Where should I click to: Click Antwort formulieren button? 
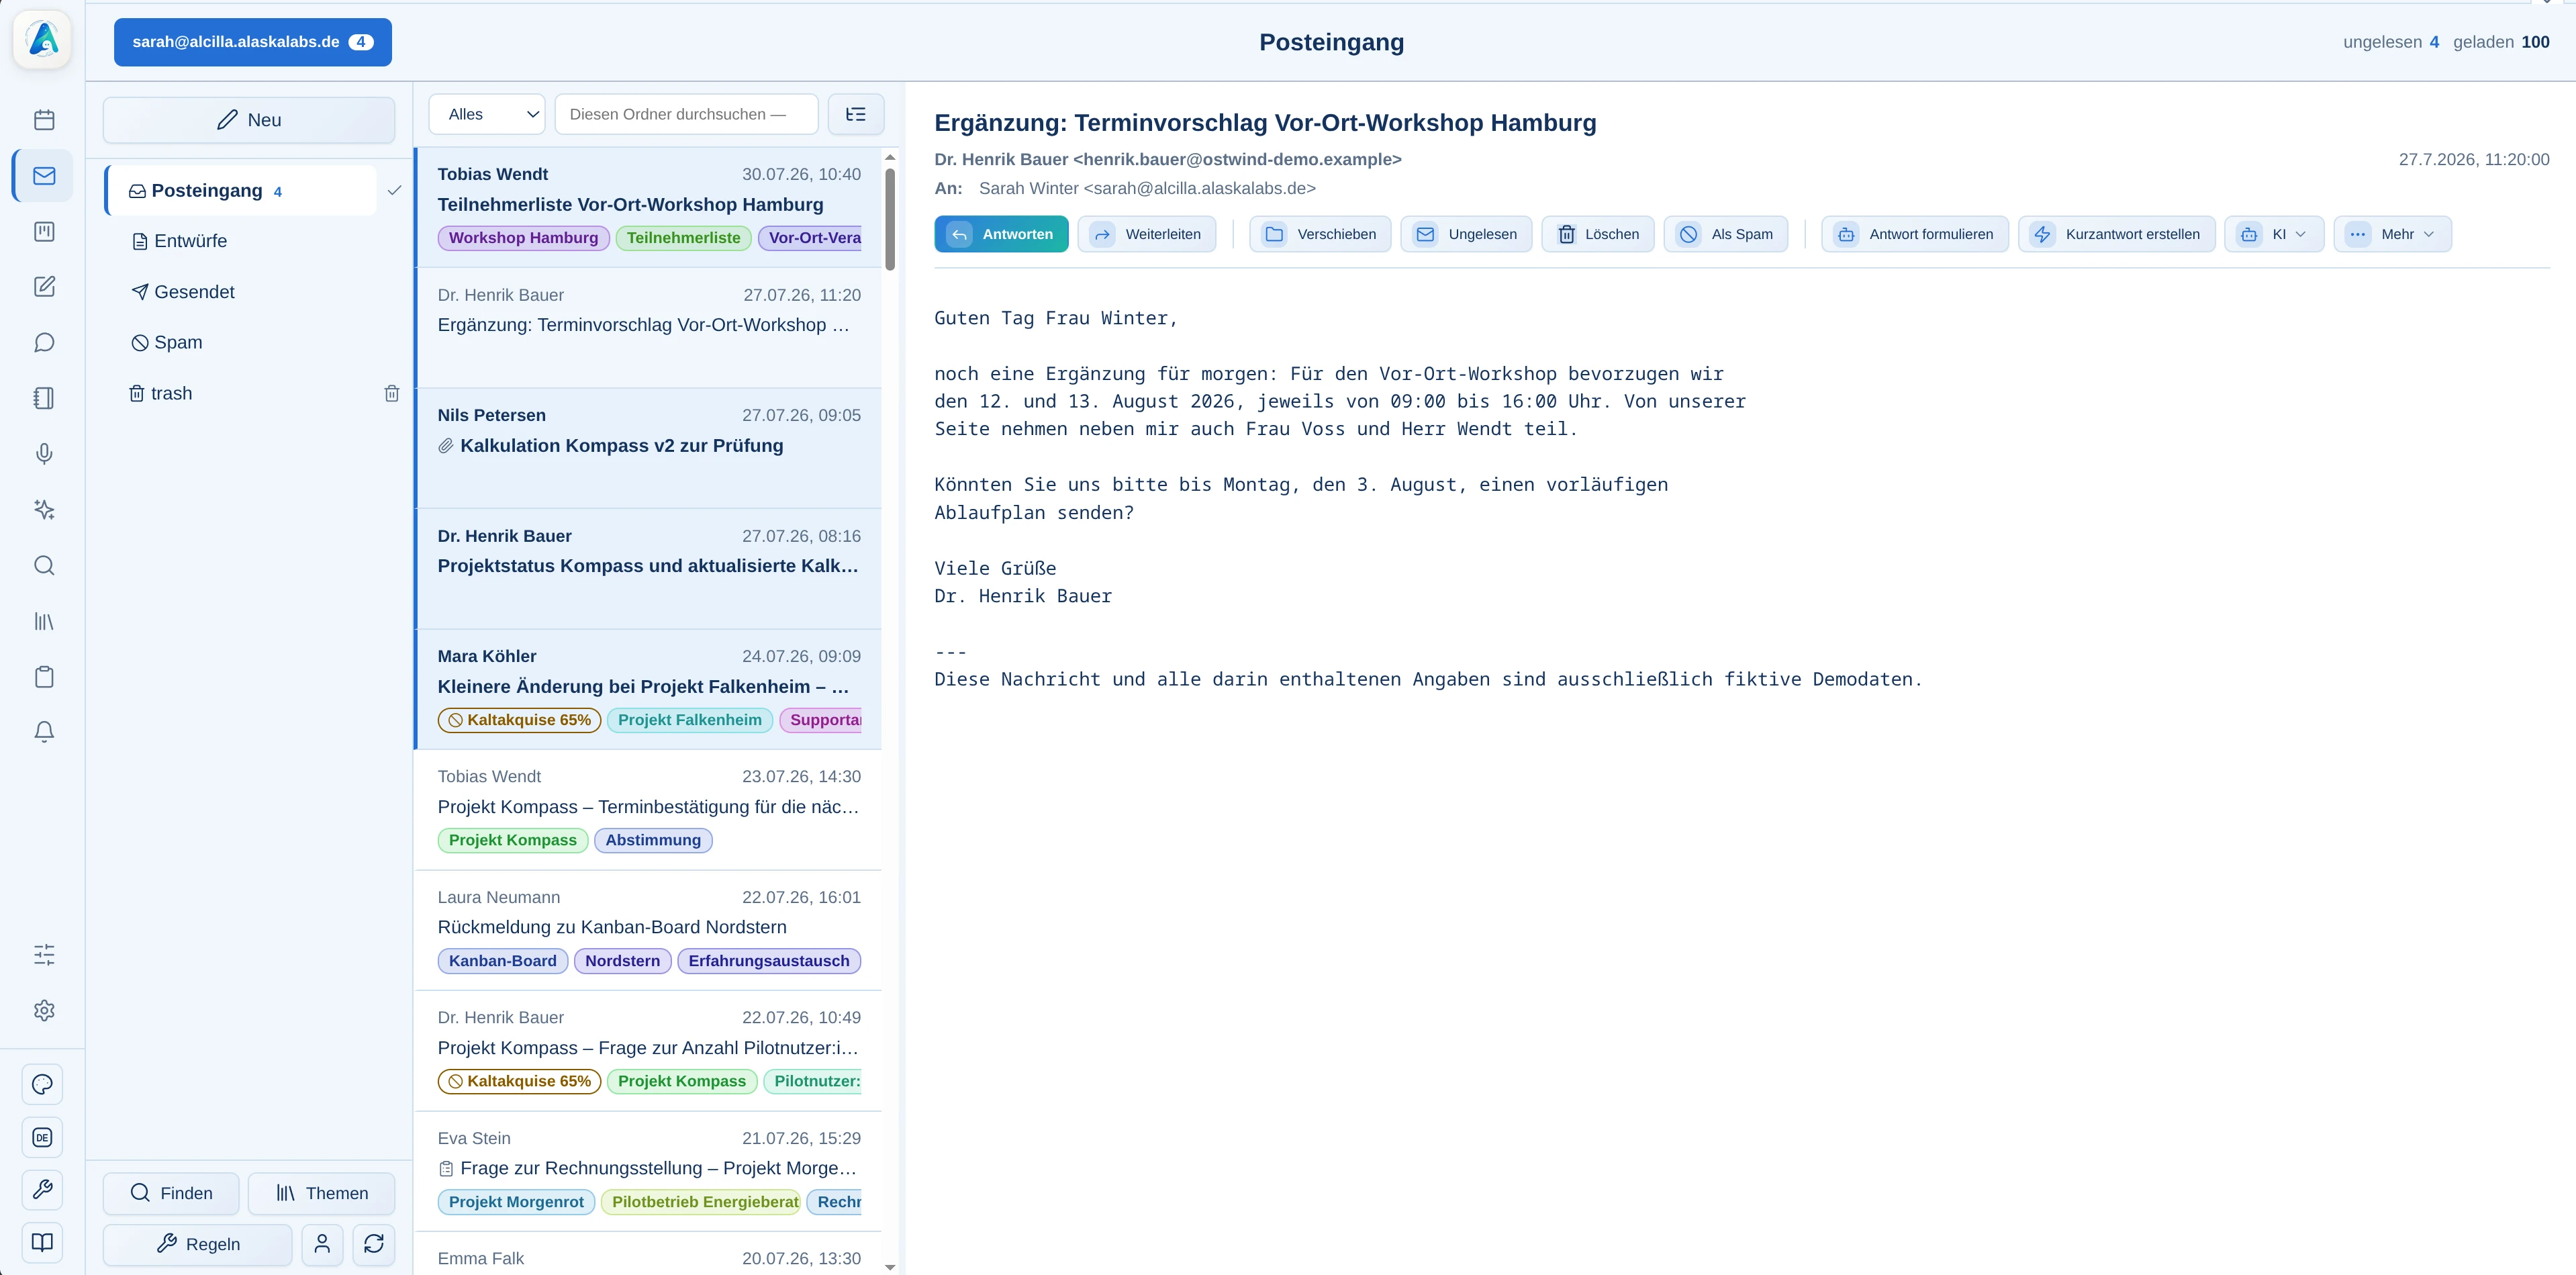1915,234
